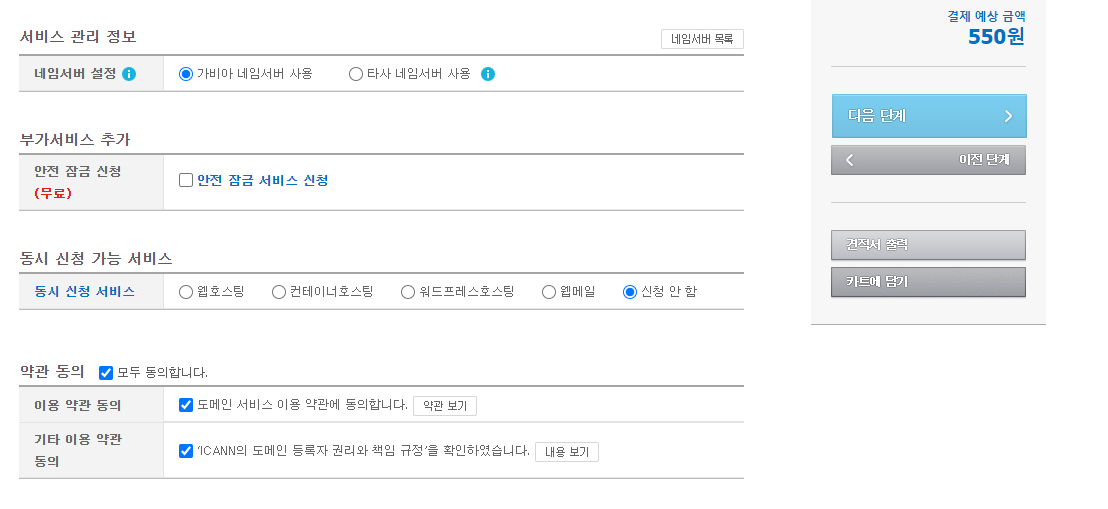Select 타사 네임서버 사용 radio option
Screen dimensions: 1108x509
356,74
